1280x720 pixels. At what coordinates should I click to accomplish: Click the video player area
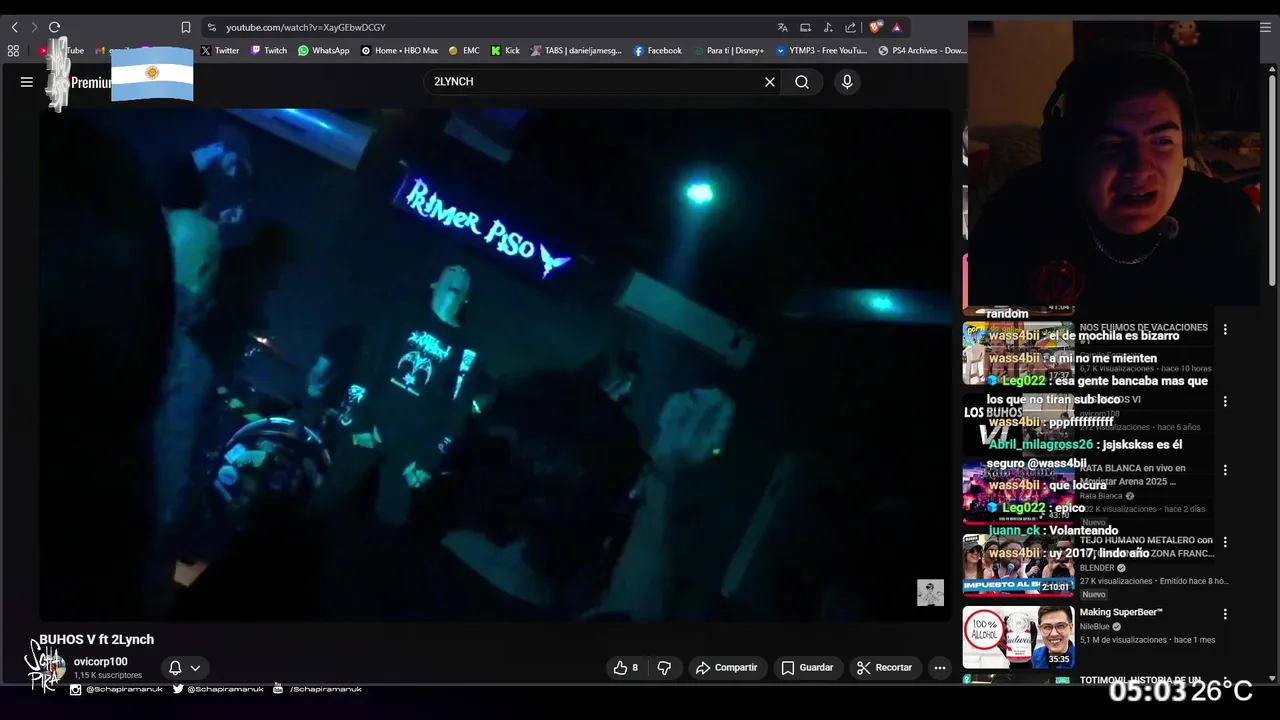[x=496, y=364]
